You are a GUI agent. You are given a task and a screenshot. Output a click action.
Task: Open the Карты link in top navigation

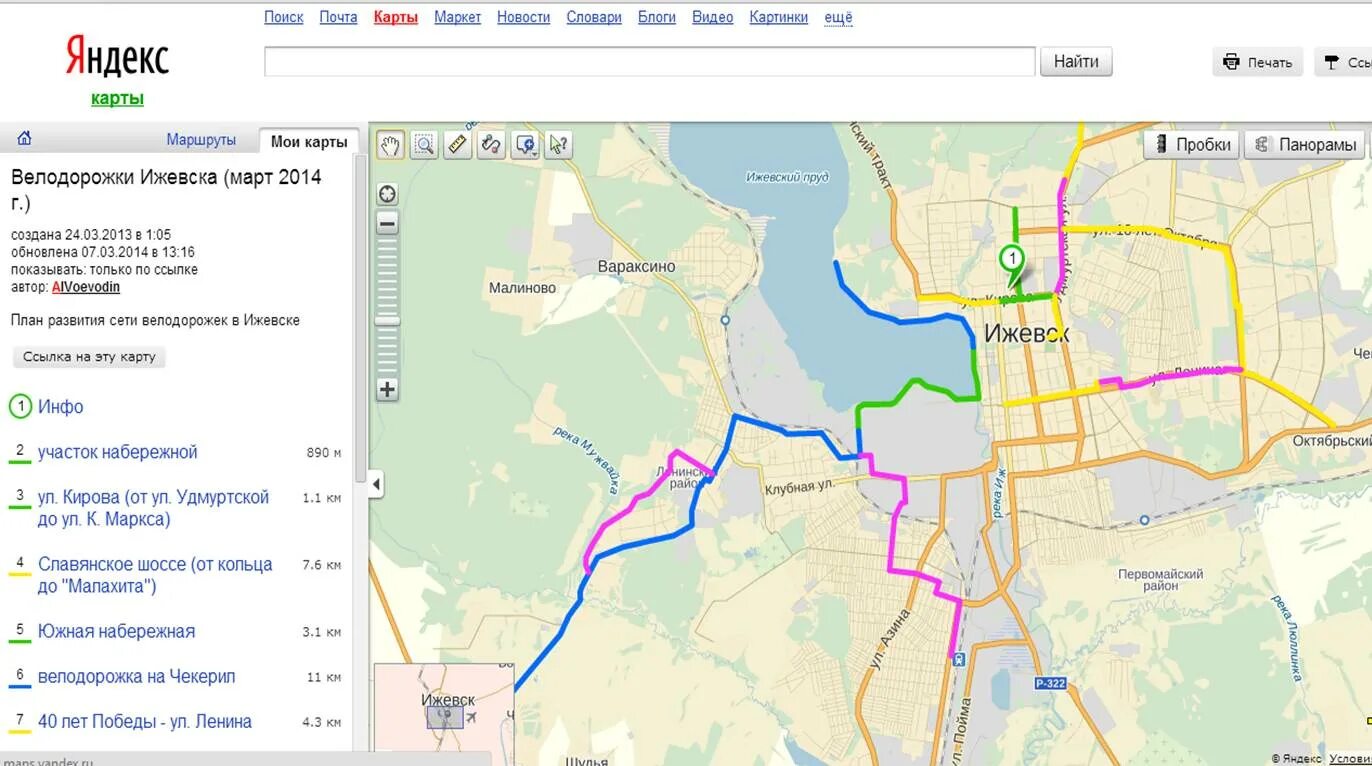click(x=396, y=17)
